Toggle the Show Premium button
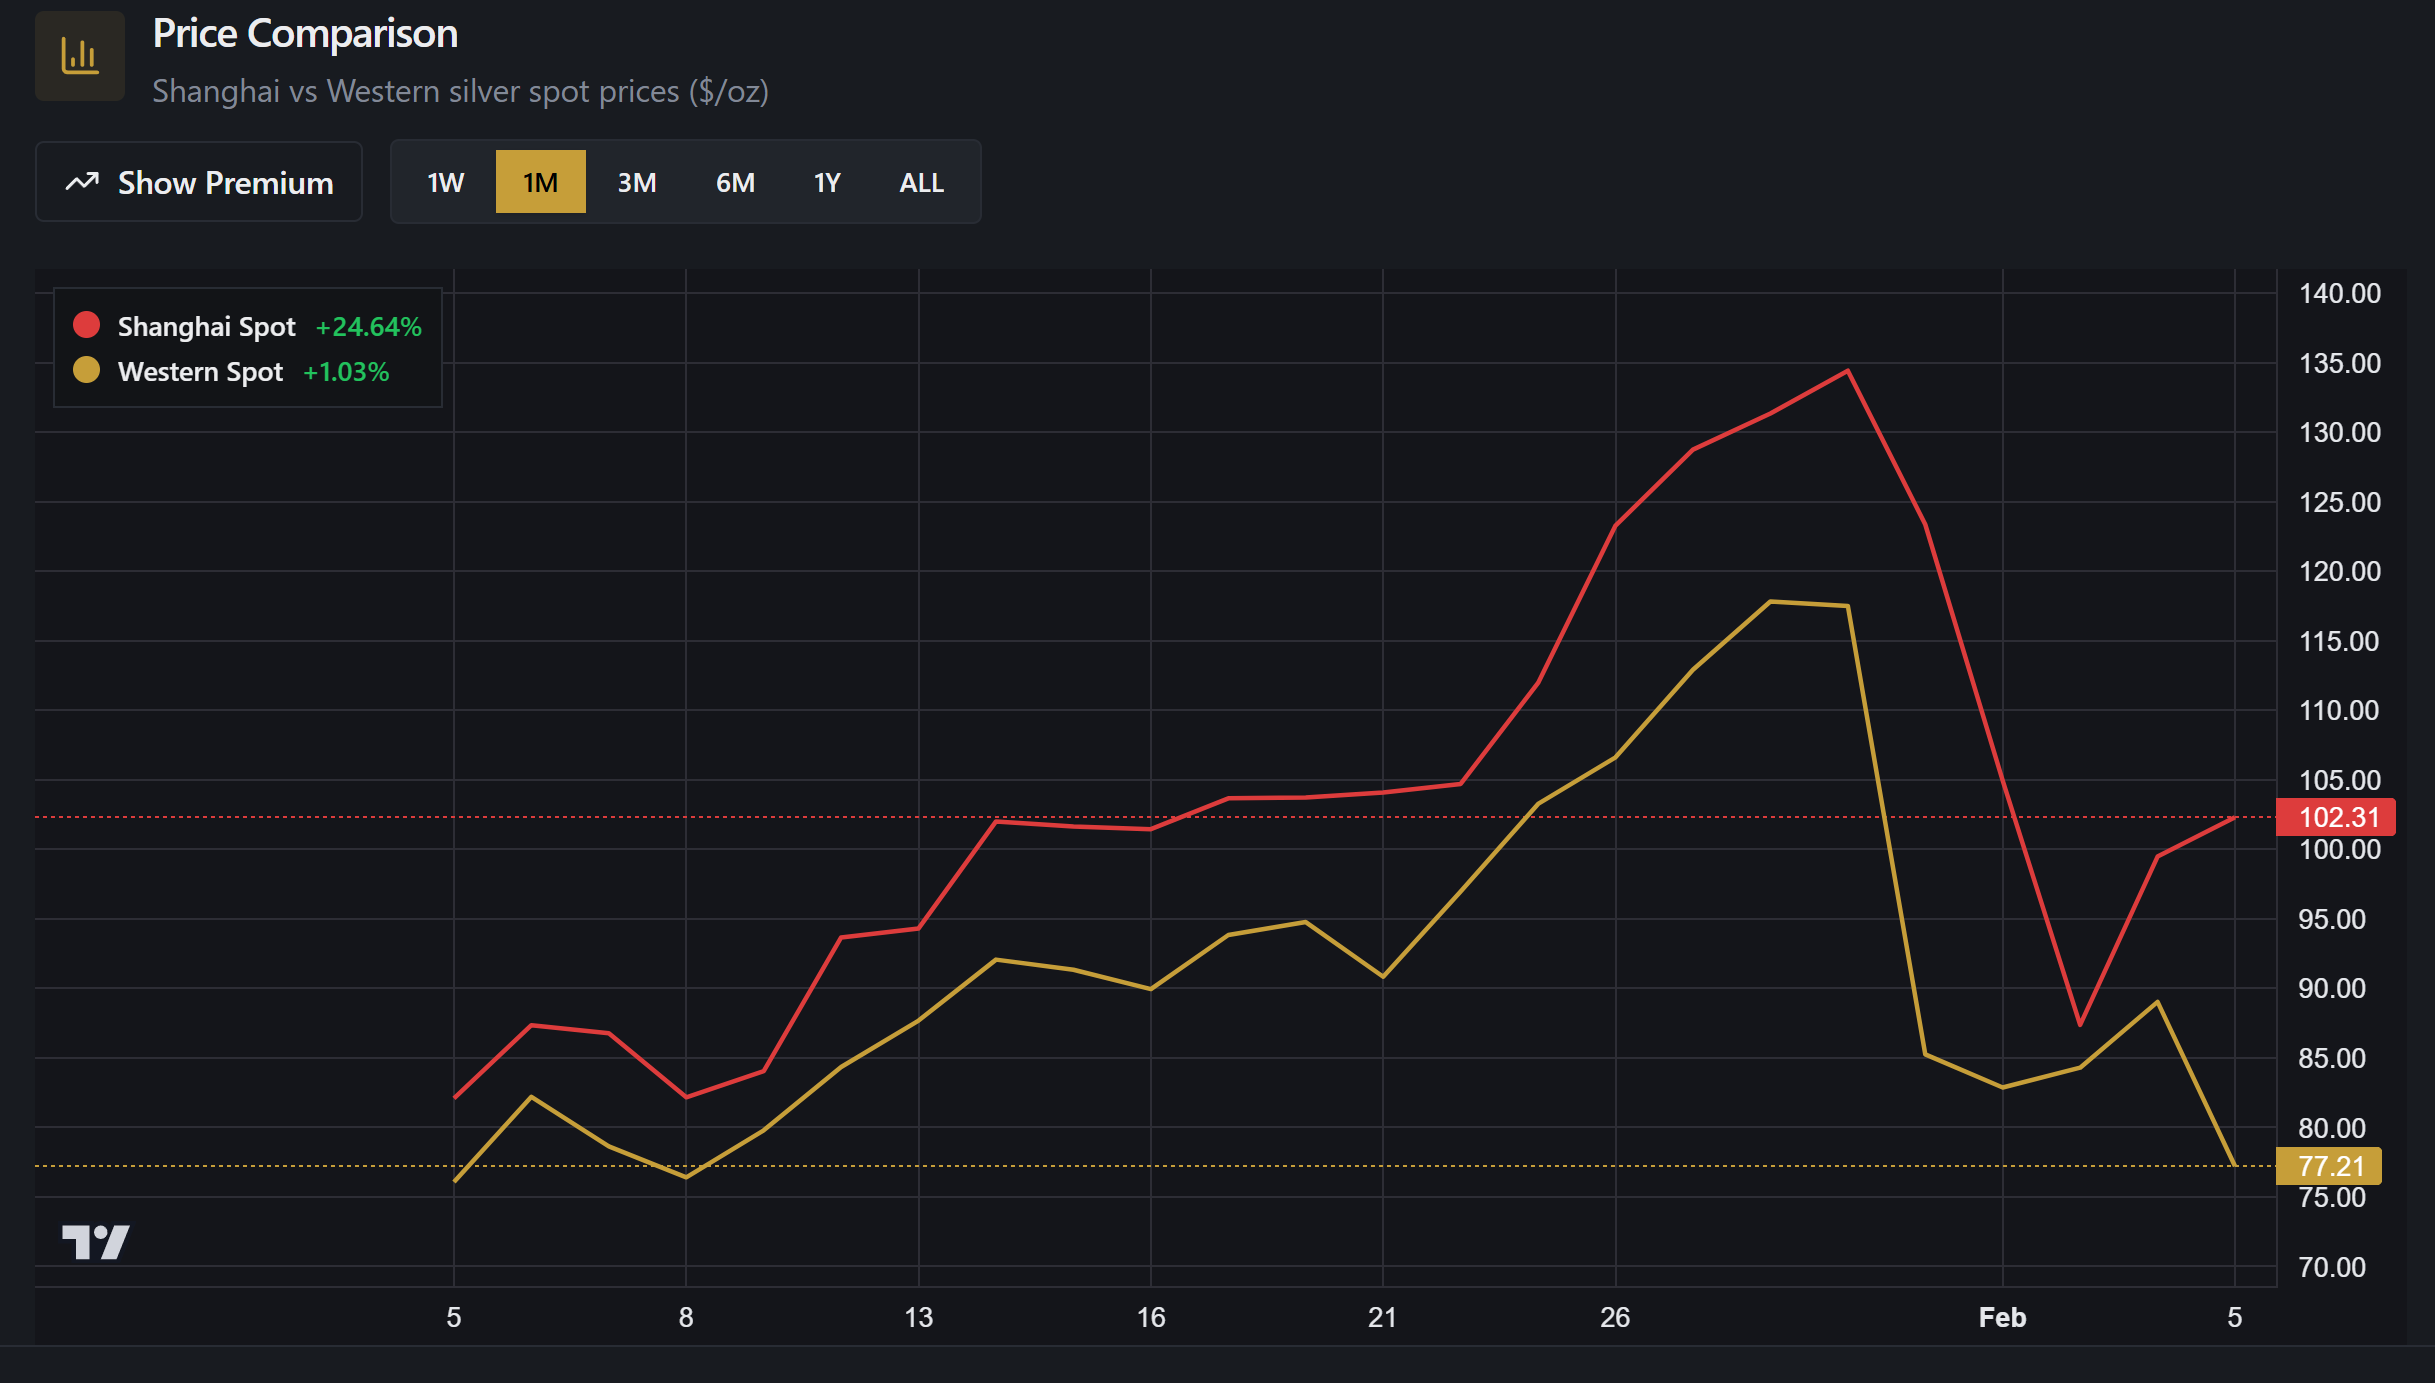This screenshot has width=2435, height=1383. click(199, 182)
